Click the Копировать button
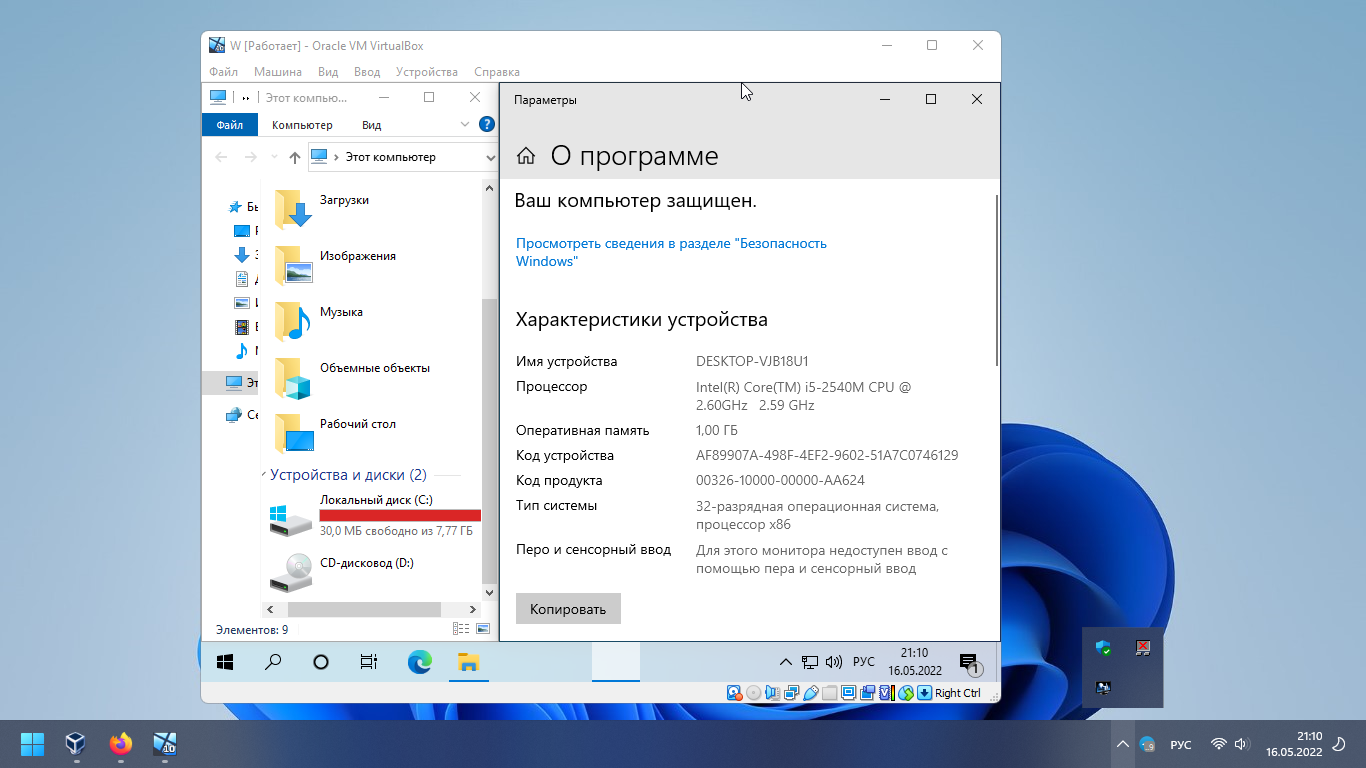The image size is (1366, 768). click(568, 609)
